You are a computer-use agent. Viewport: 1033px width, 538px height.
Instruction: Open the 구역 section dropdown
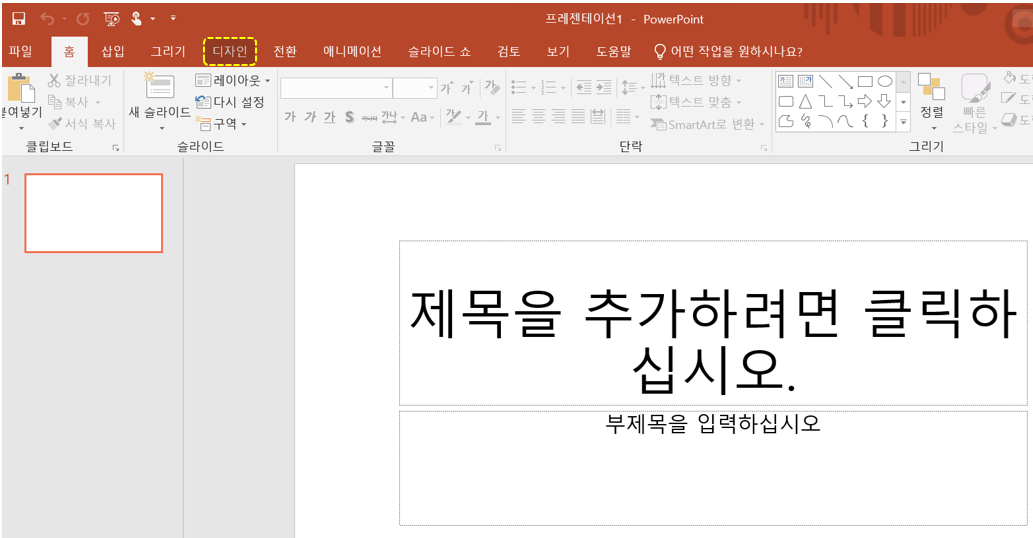click(x=221, y=123)
